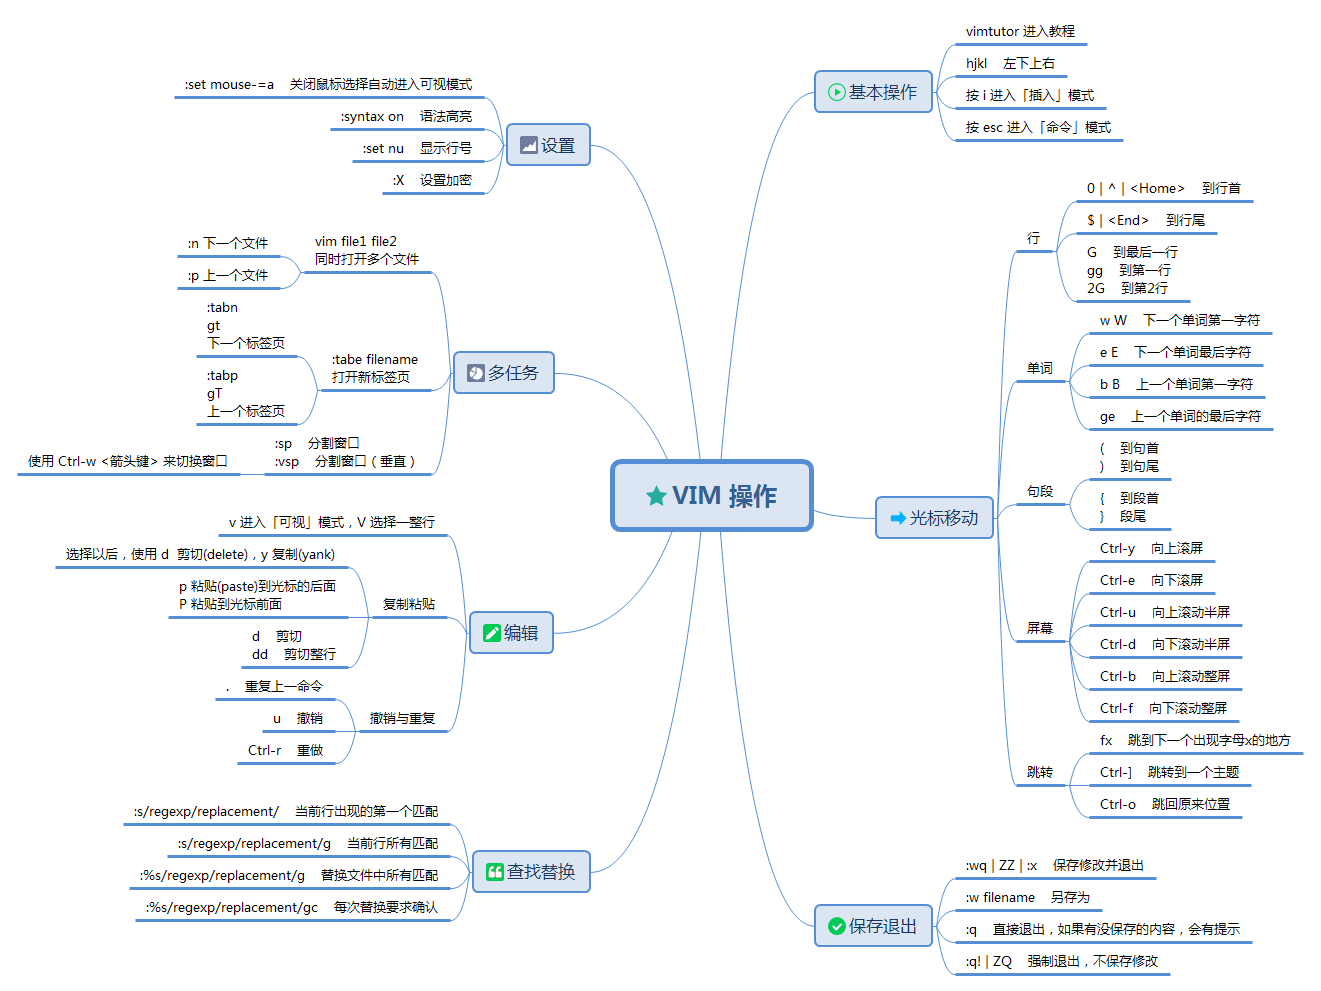Click the checkmark icon in 保存退出 node
The height and width of the screenshot is (991, 1321).
pos(837,926)
